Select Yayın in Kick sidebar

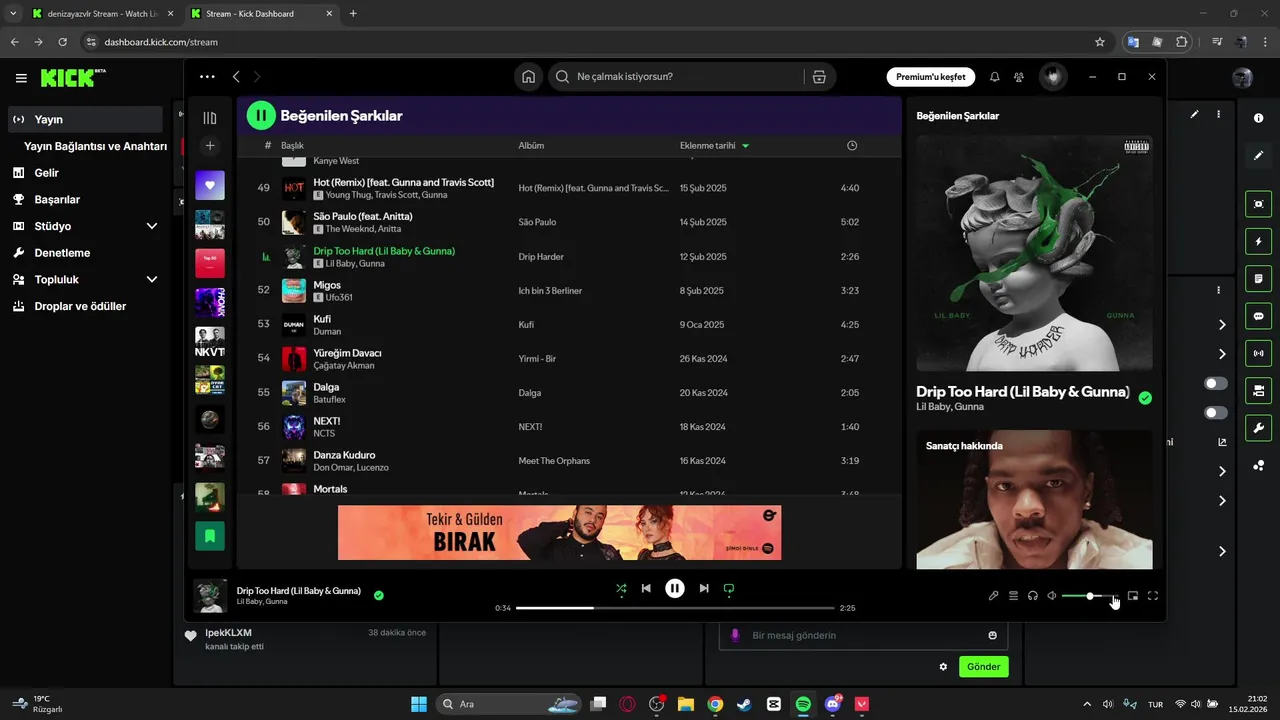pyautogui.click(x=85, y=119)
